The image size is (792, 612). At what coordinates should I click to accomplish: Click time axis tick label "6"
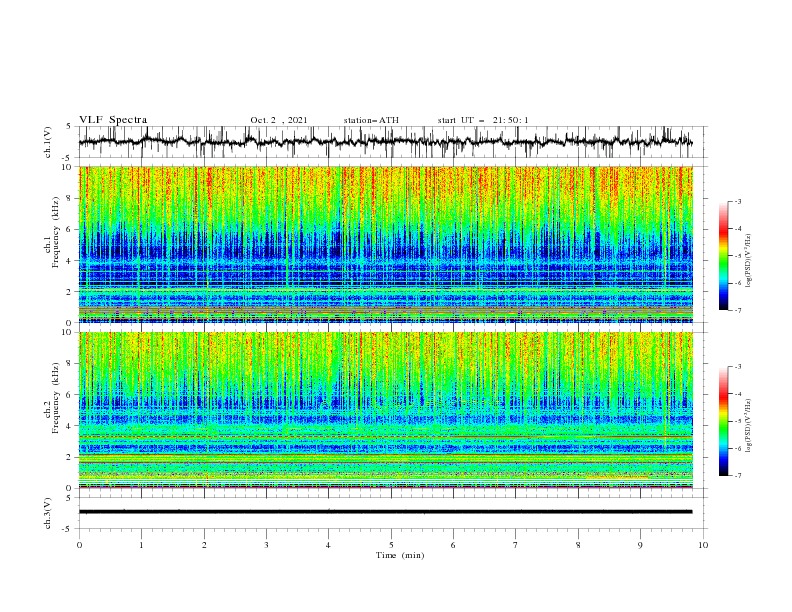pyautogui.click(x=453, y=545)
